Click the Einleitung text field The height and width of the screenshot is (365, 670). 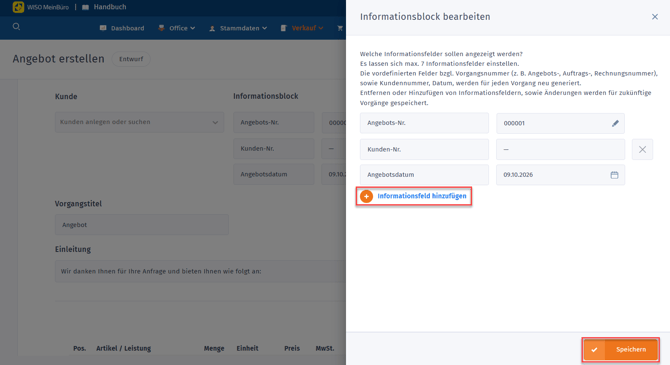pyautogui.click(x=200, y=271)
